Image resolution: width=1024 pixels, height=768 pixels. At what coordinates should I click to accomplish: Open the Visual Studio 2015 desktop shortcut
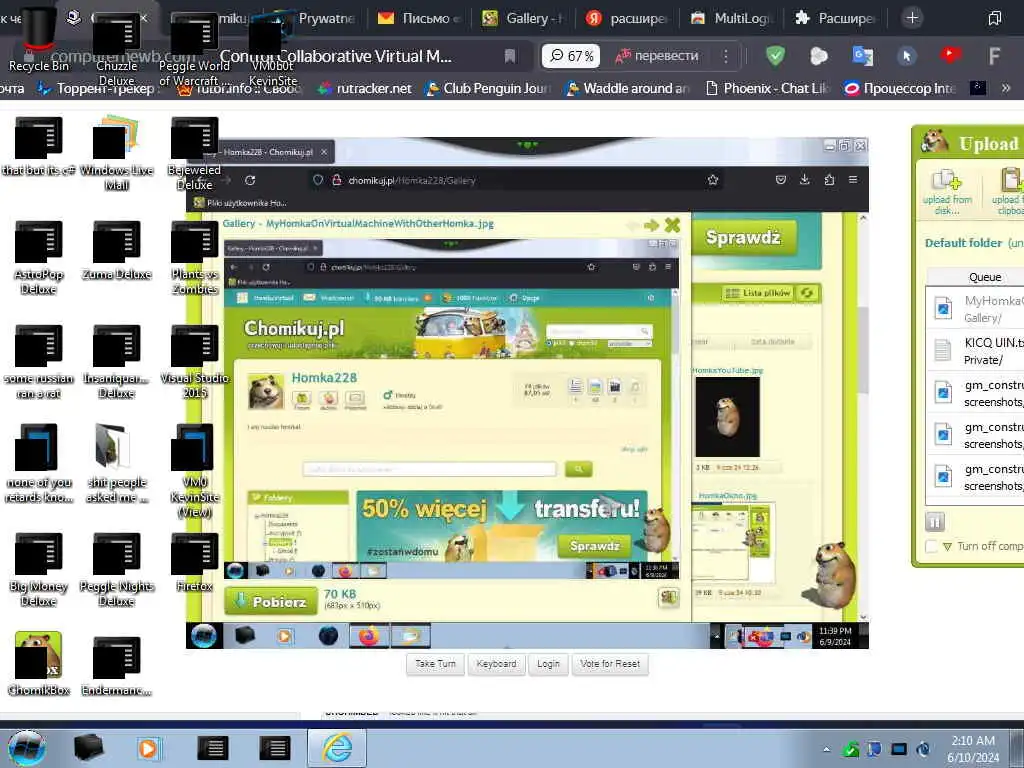click(x=194, y=361)
